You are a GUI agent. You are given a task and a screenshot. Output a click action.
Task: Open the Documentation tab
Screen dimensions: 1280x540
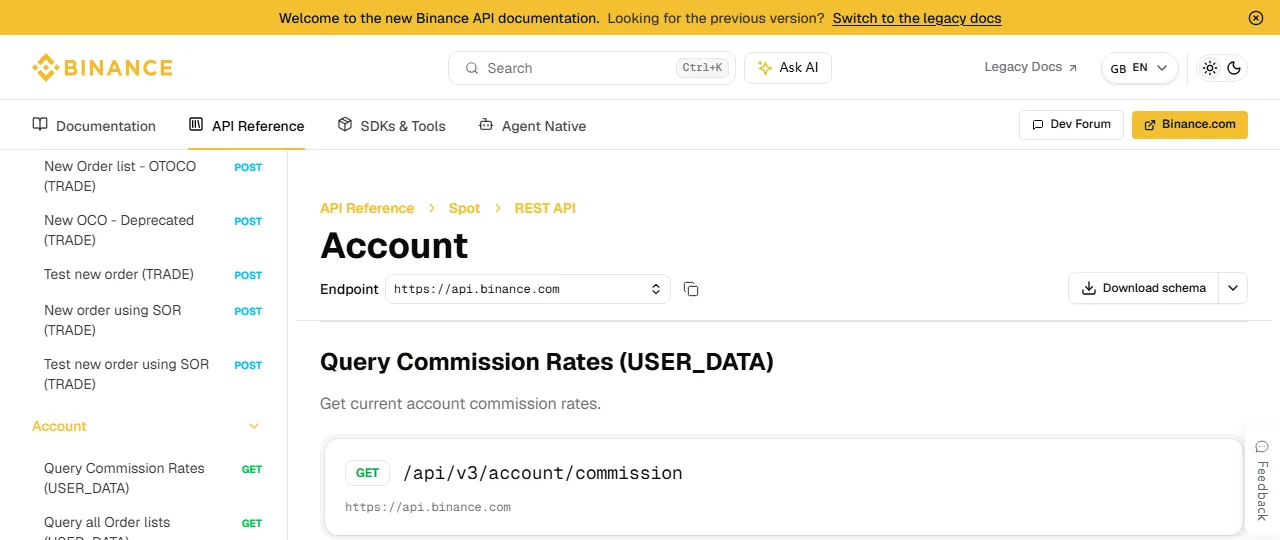94,125
